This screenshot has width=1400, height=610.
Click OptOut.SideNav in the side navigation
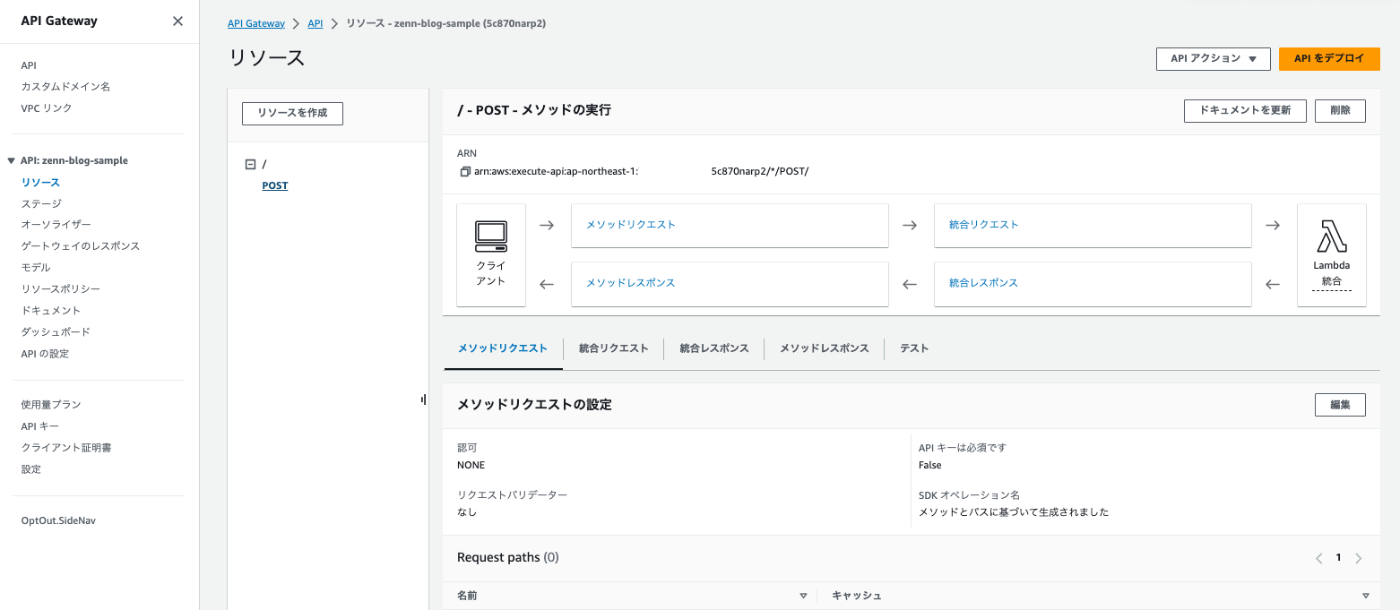[x=58, y=521]
